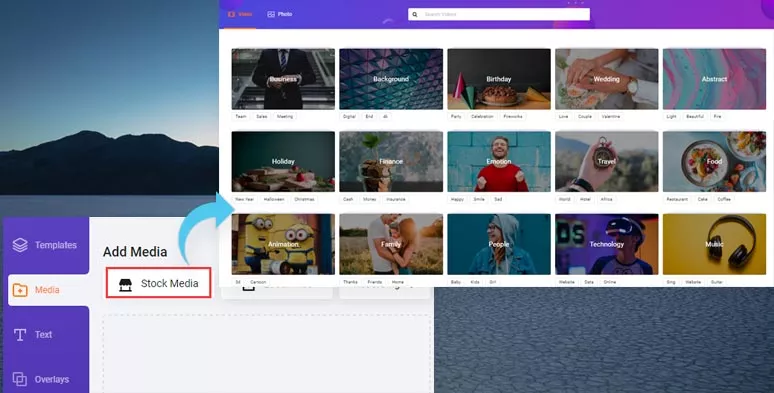
Task: Select the Hotel tag
Action: [585, 199]
